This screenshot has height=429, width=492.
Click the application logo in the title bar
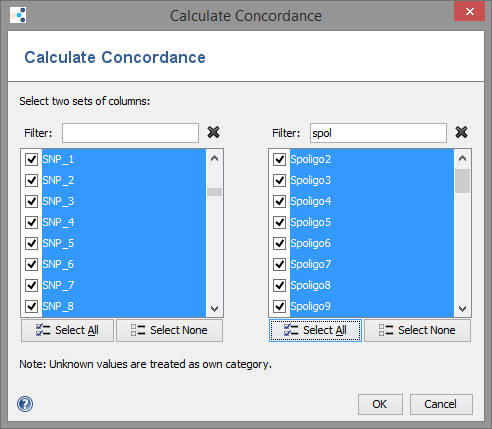18,15
